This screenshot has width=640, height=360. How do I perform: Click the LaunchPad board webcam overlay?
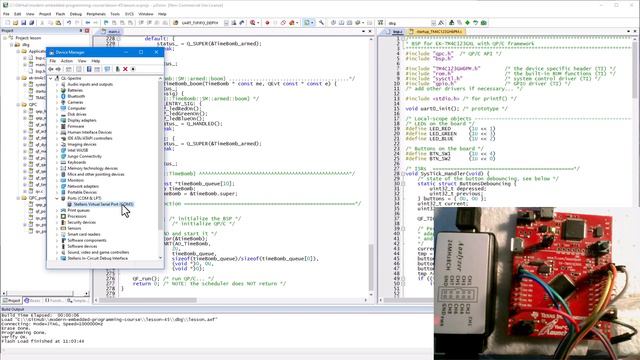(x=537, y=283)
